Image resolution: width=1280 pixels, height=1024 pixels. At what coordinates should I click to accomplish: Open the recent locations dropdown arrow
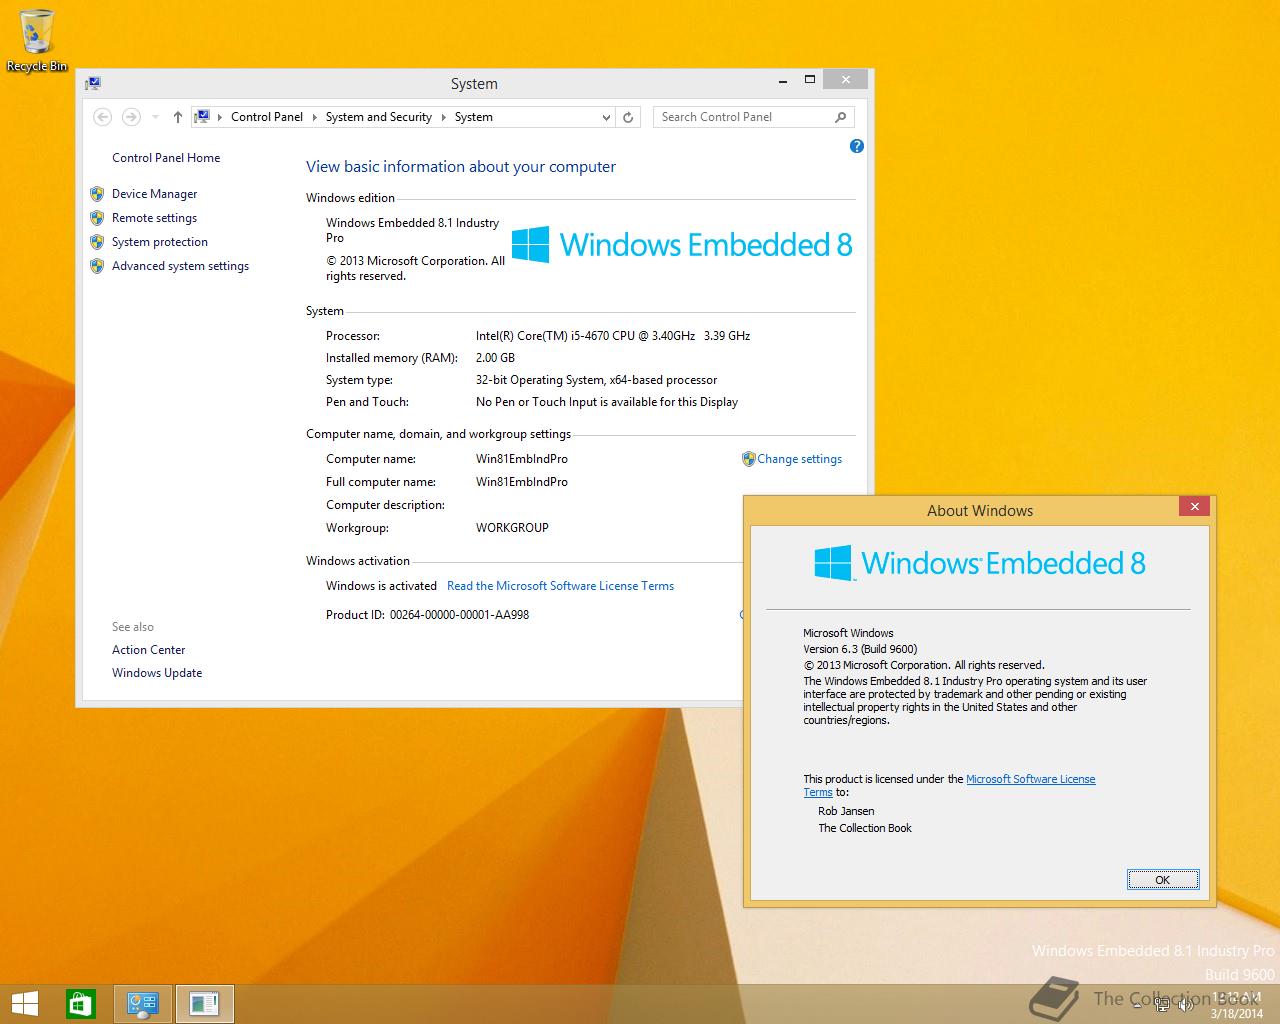point(155,117)
